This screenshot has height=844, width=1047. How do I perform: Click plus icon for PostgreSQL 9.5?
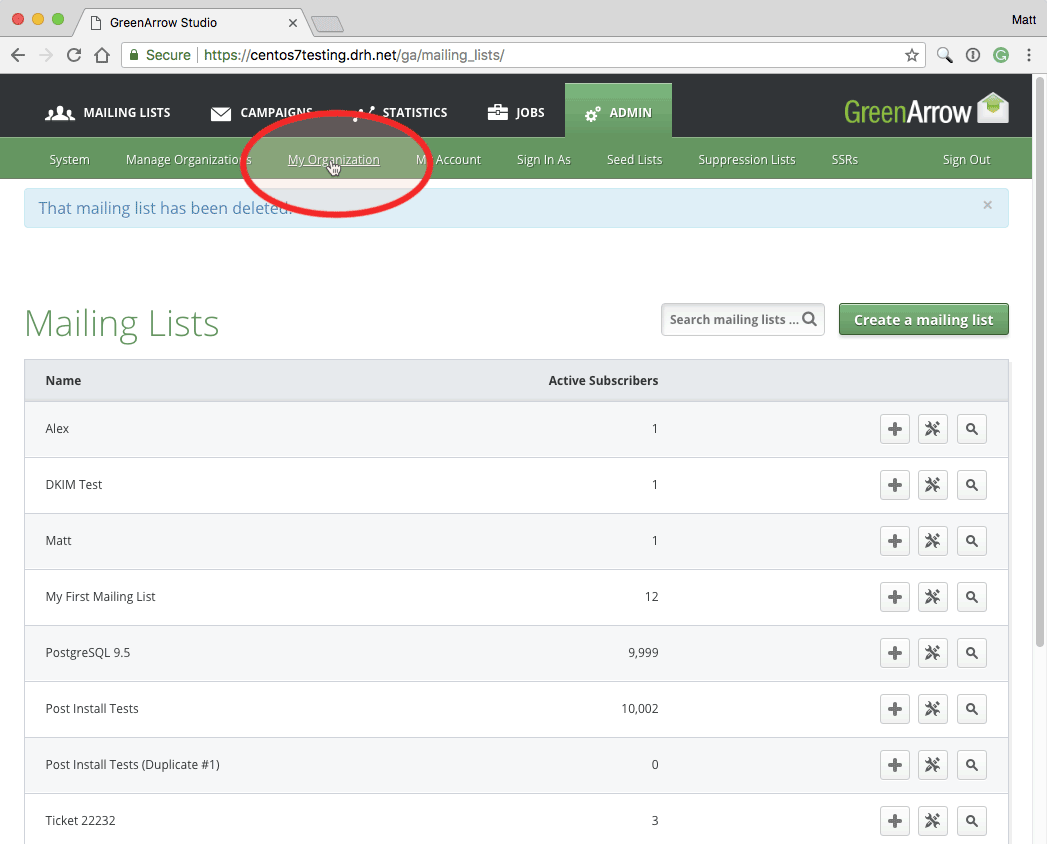click(895, 653)
